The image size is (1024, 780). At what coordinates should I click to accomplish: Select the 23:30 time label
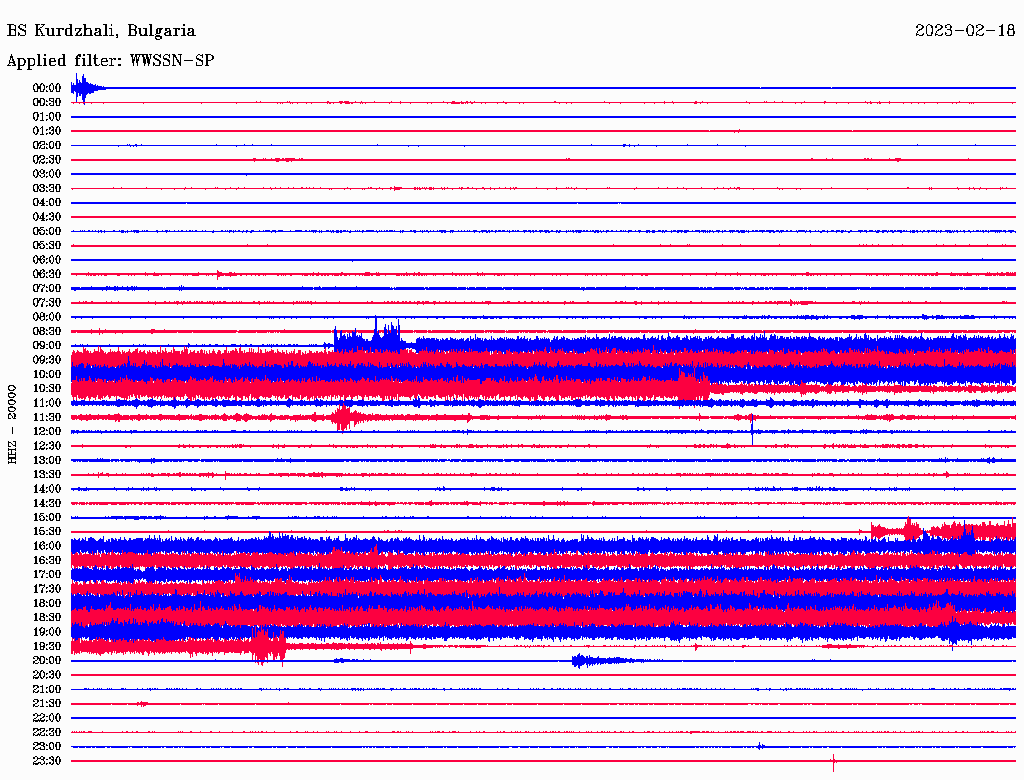(x=47, y=761)
